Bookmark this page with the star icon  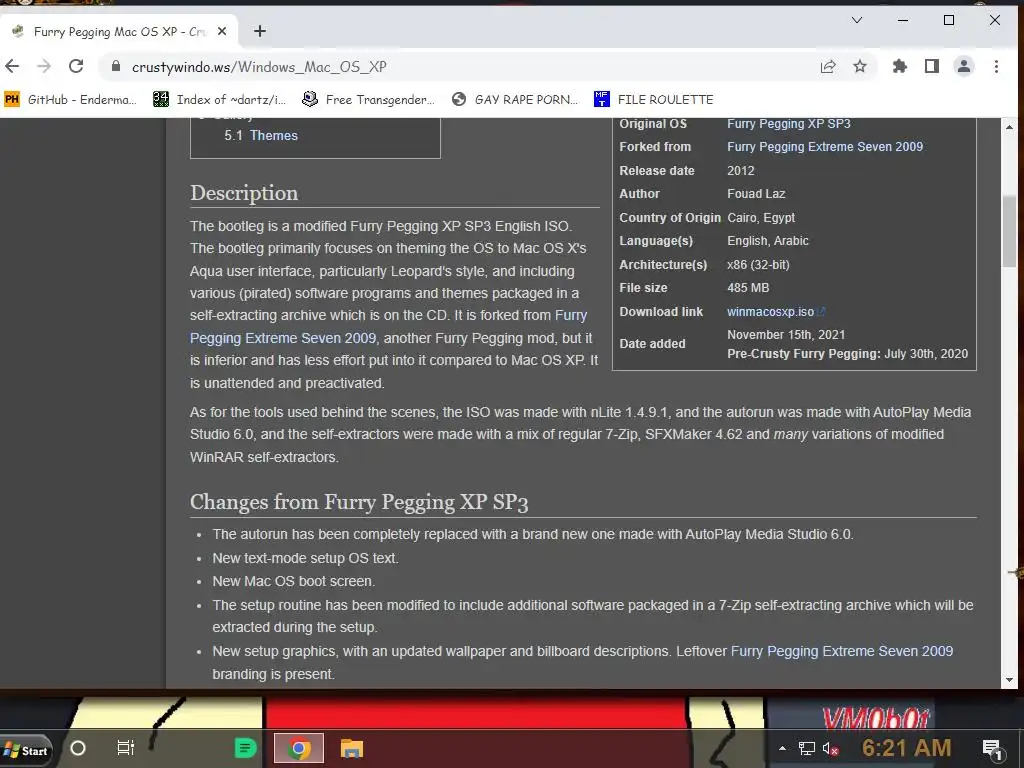(860, 66)
